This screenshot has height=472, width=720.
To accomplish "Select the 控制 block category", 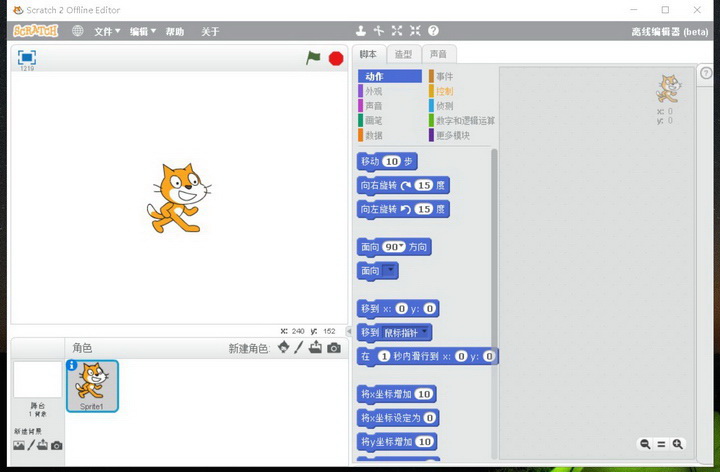I will pyautogui.click(x=443, y=91).
